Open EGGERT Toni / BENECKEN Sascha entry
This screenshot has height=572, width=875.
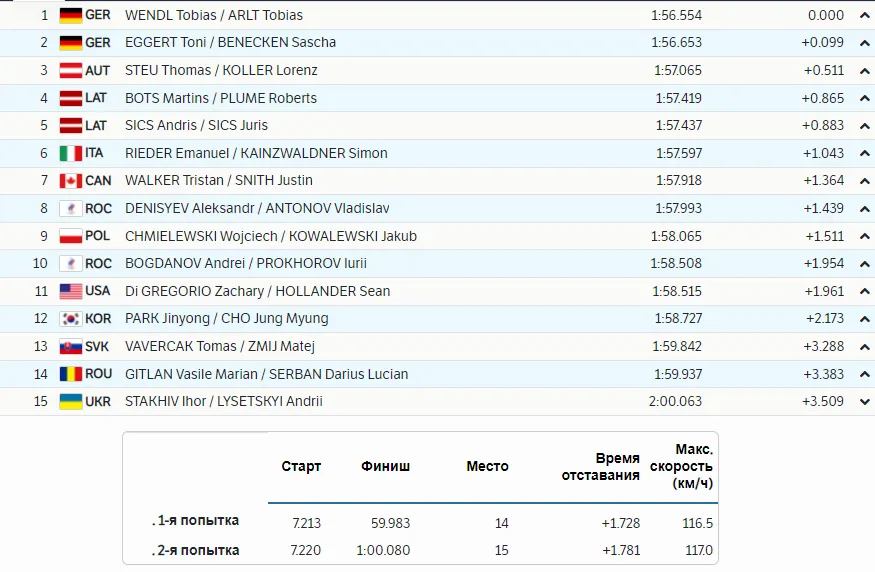pyautogui.click(x=230, y=43)
